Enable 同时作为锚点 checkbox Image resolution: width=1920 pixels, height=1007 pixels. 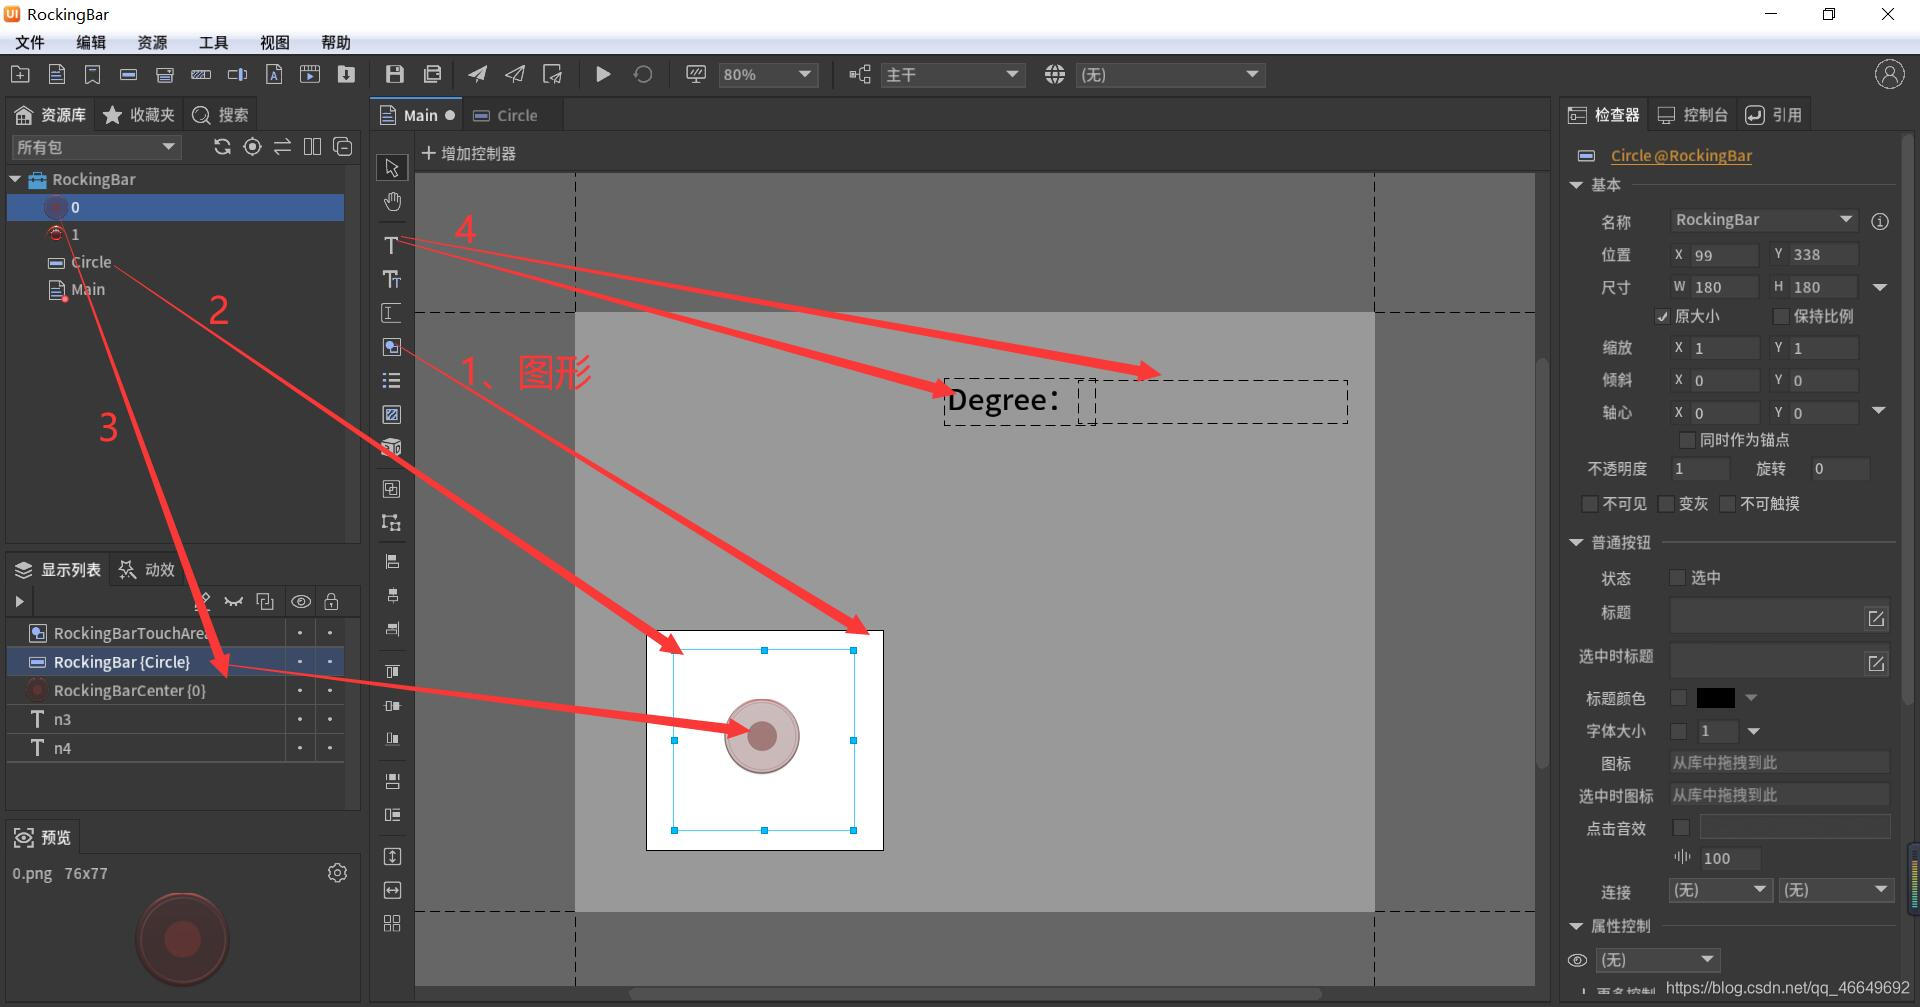coord(1687,440)
